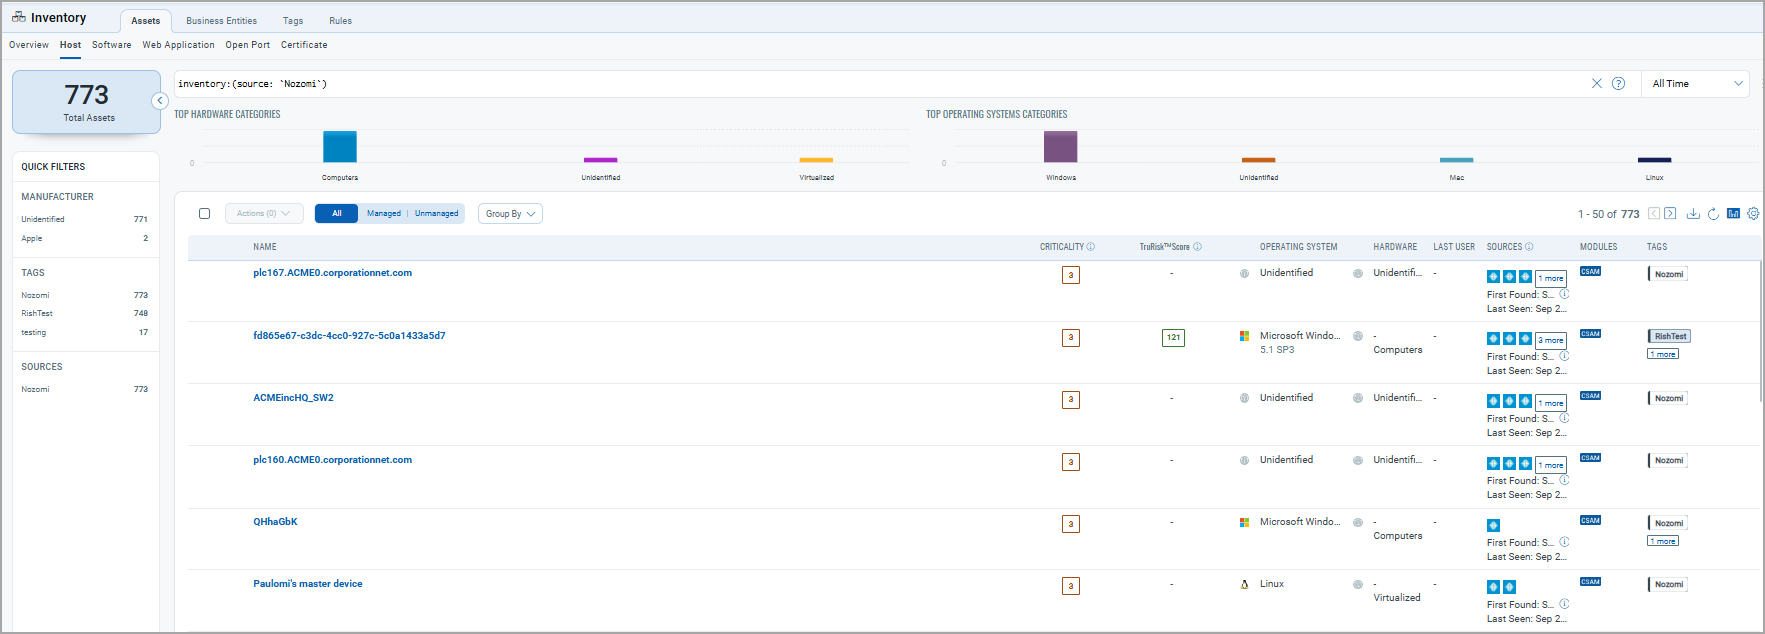The height and width of the screenshot is (634, 1765).
Task: Expand the Group By dropdown
Action: tap(510, 214)
